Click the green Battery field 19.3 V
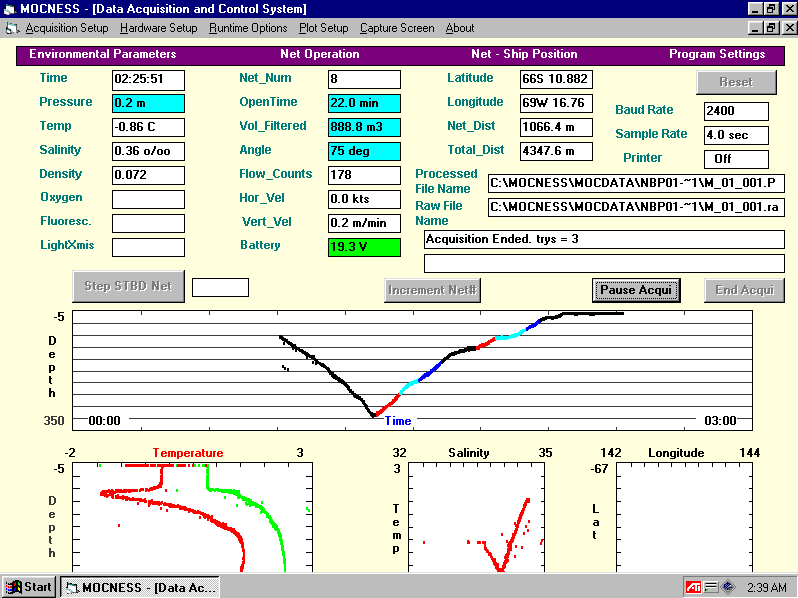Screen dimensions: 798x598 364,247
